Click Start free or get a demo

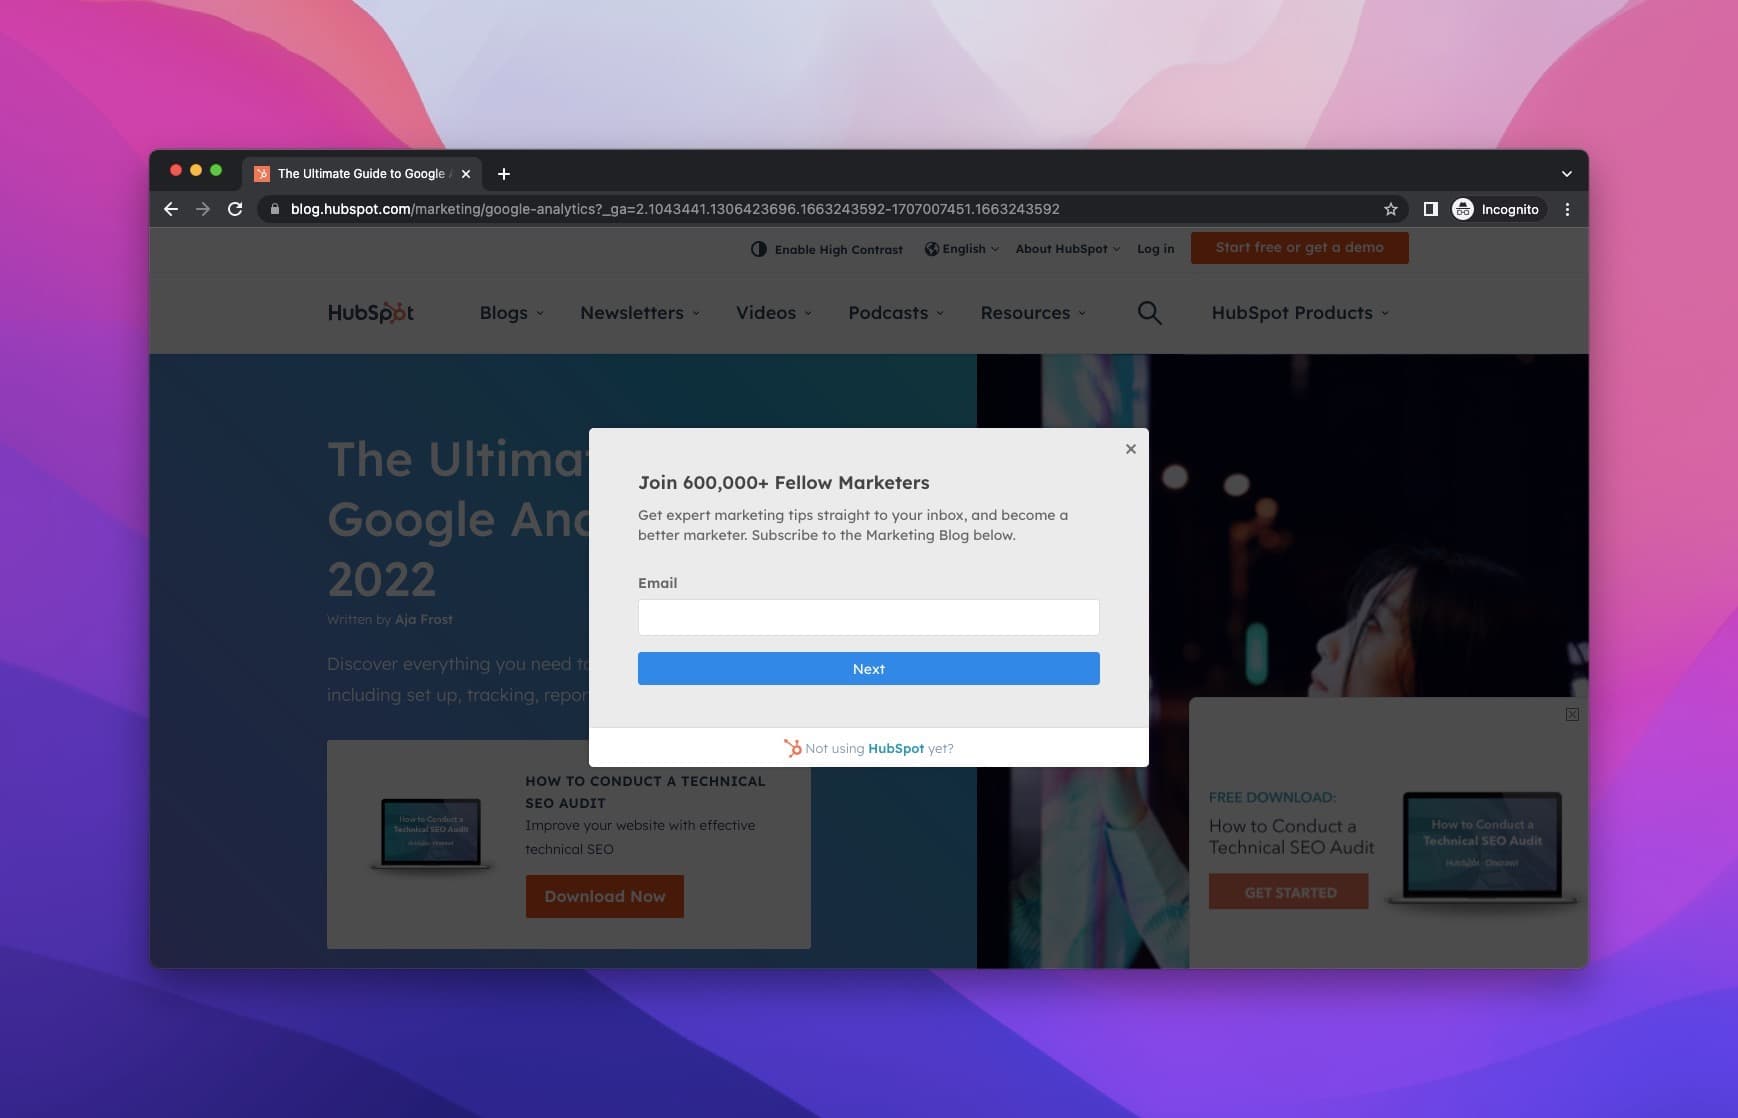pos(1300,248)
